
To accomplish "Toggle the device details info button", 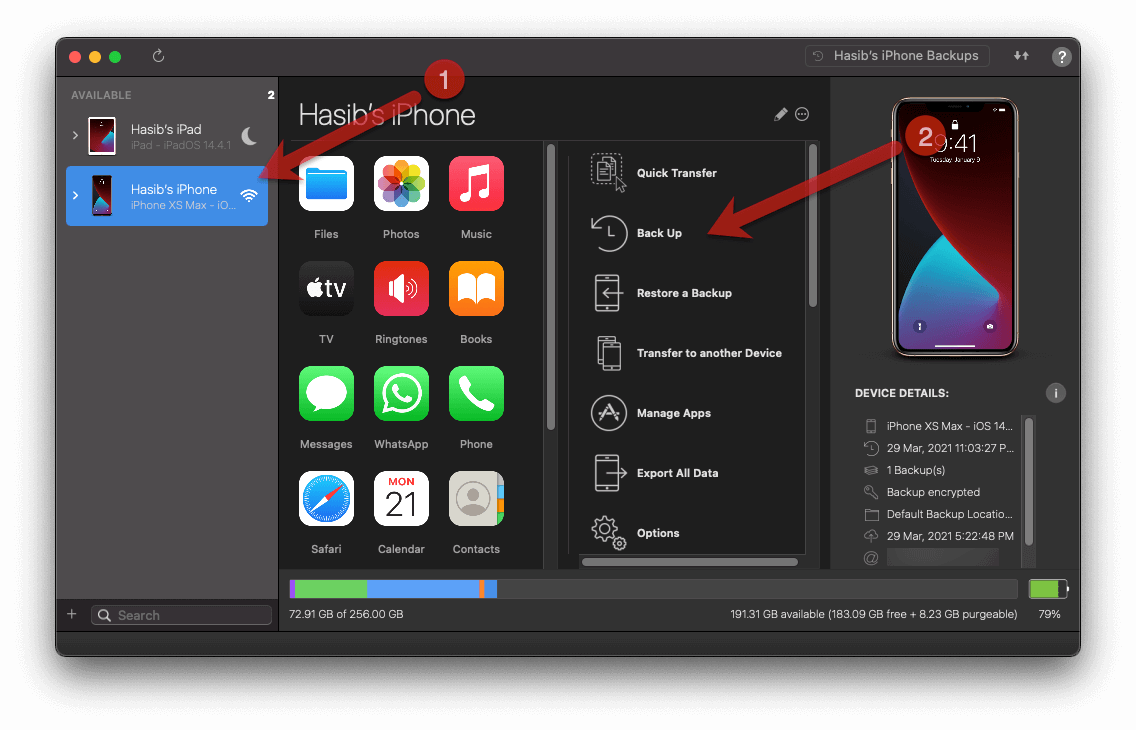I will point(1055,393).
